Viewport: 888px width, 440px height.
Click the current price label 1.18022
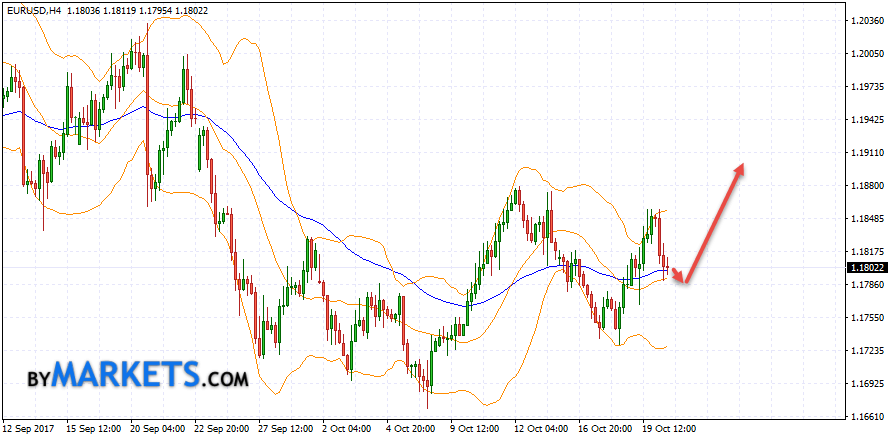pos(865,268)
